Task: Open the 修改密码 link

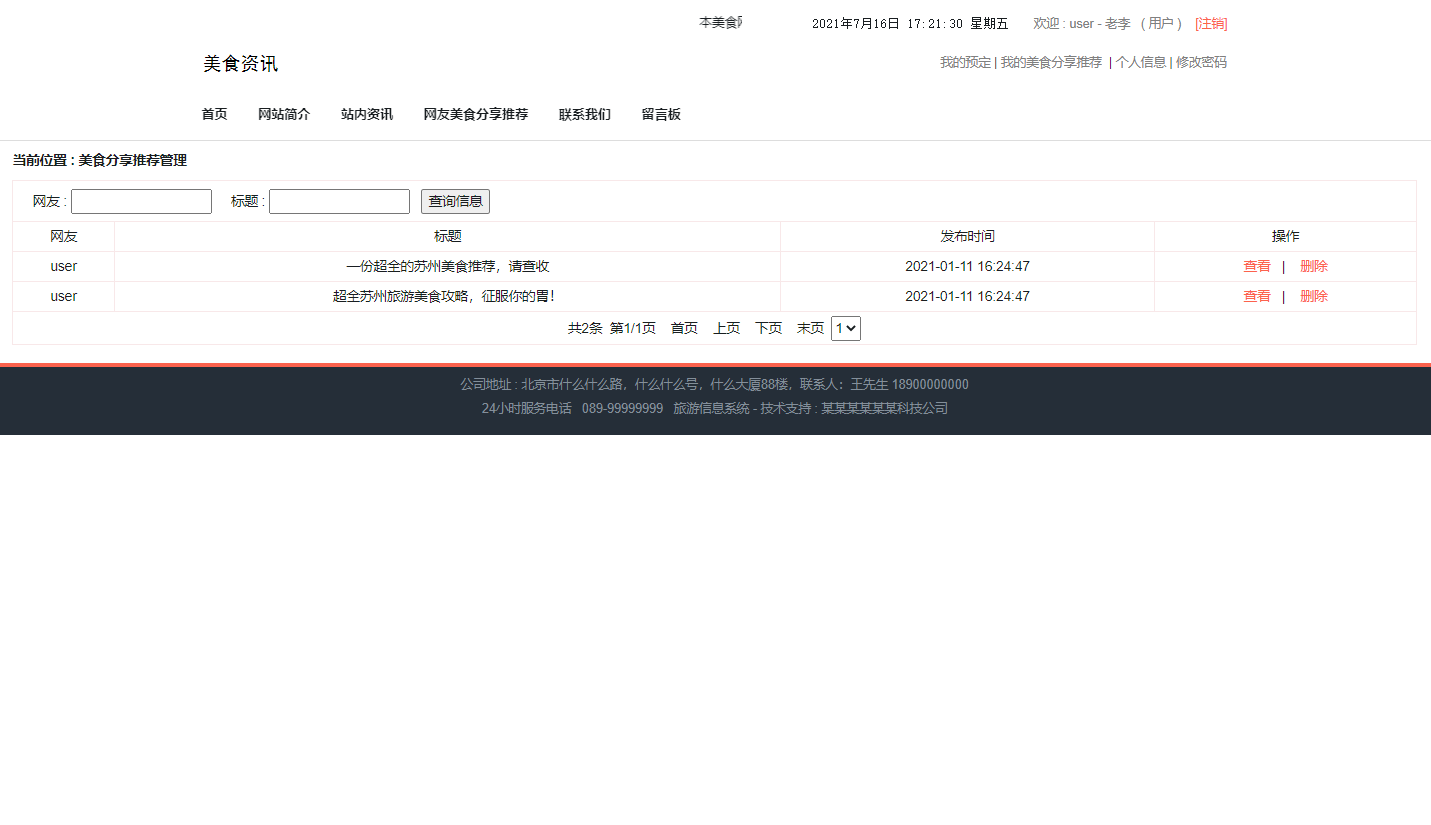Action: pyautogui.click(x=1200, y=62)
